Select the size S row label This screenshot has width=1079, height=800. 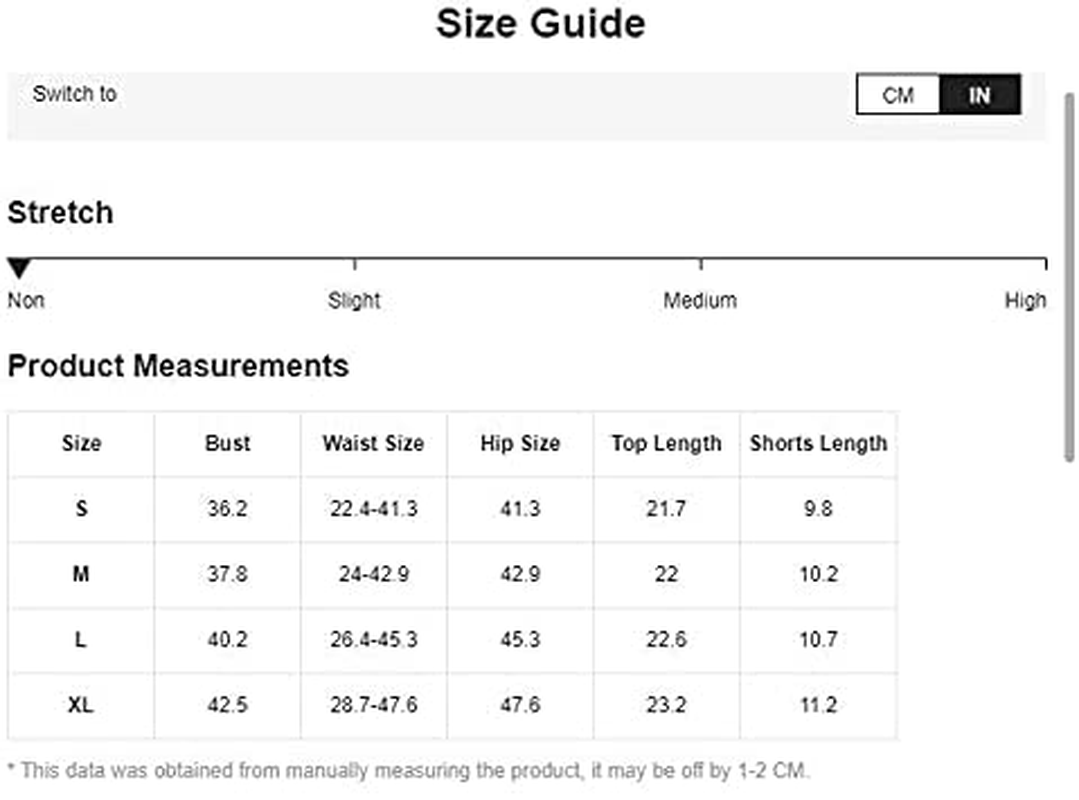[x=81, y=508]
